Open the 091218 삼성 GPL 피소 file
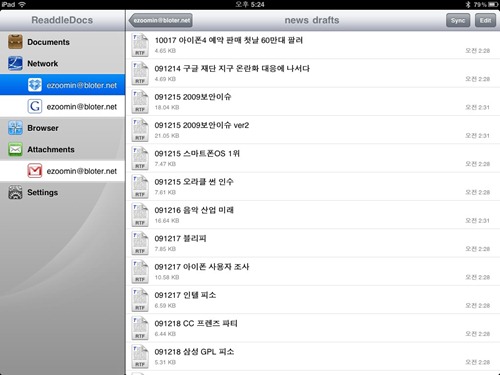This screenshot has width=500, height=375. click(313, 357)
